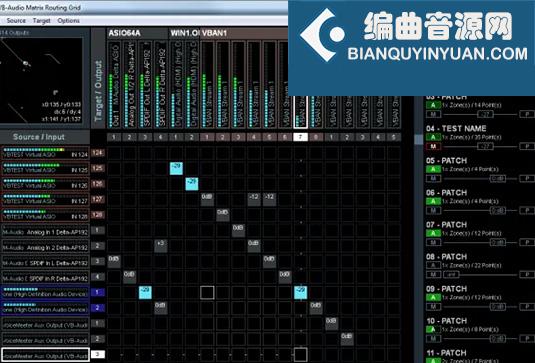Click the blue index badge 1 of High Definition Audio

98,292
